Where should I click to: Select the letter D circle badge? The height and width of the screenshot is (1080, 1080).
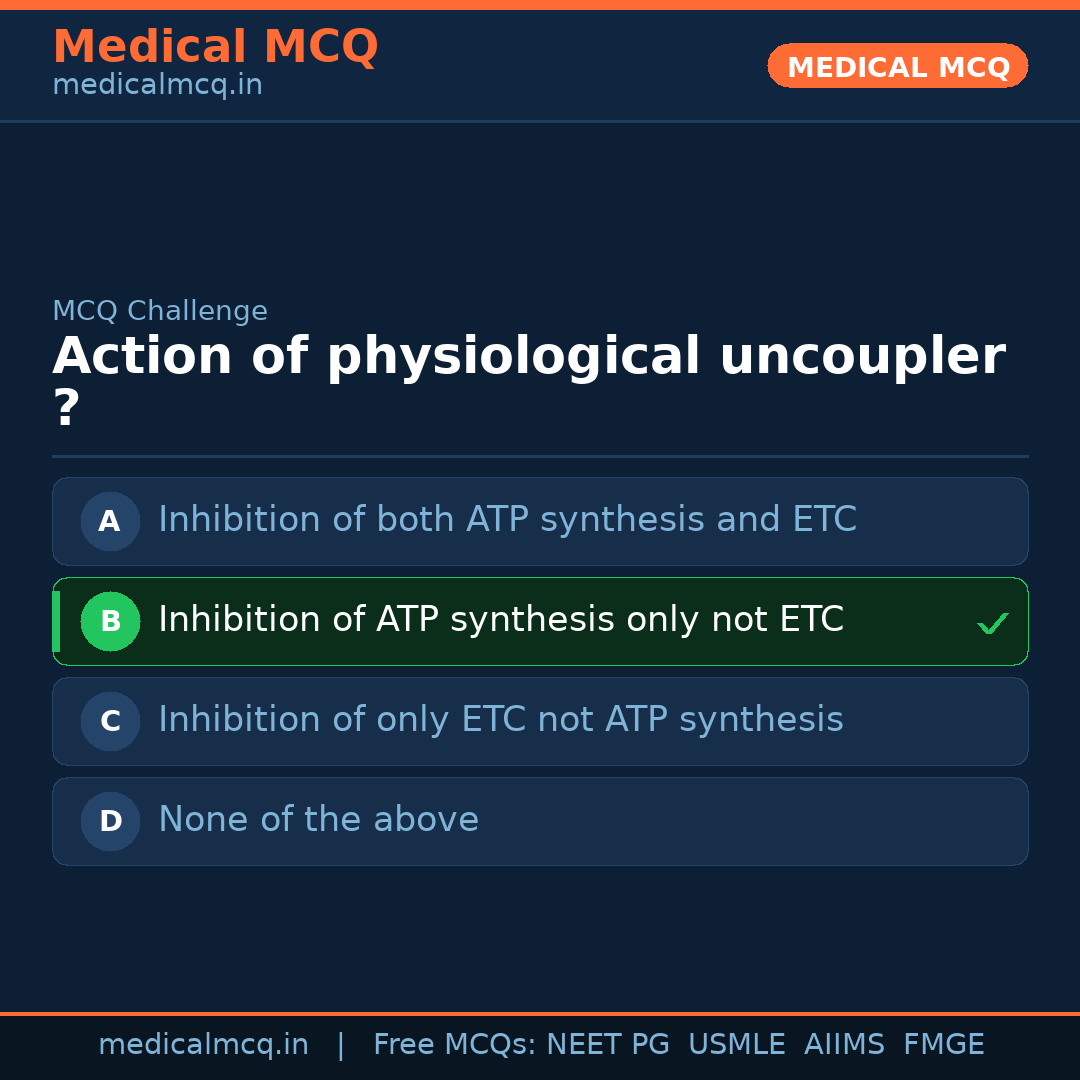110,821
